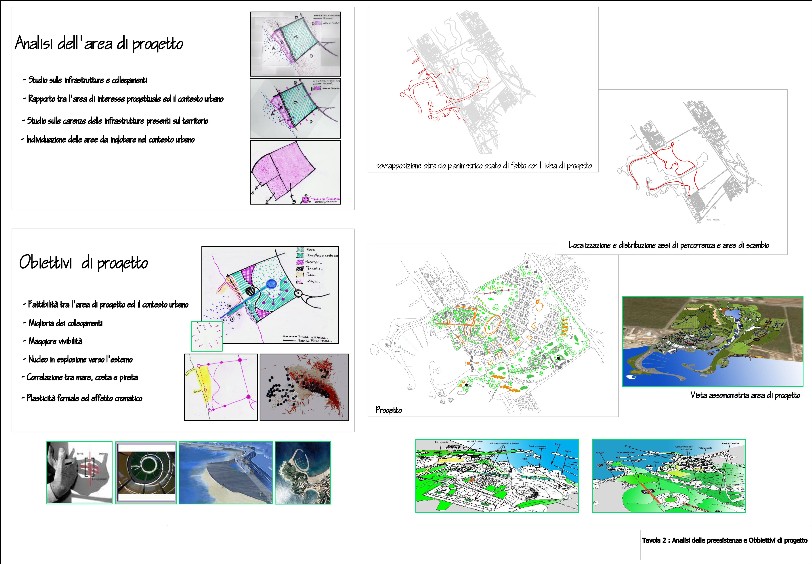Viewport: 812px width, 564px height.
Task: Select the "Fattibilità tra l'area di progetto" line
Action: pos(106,305)
